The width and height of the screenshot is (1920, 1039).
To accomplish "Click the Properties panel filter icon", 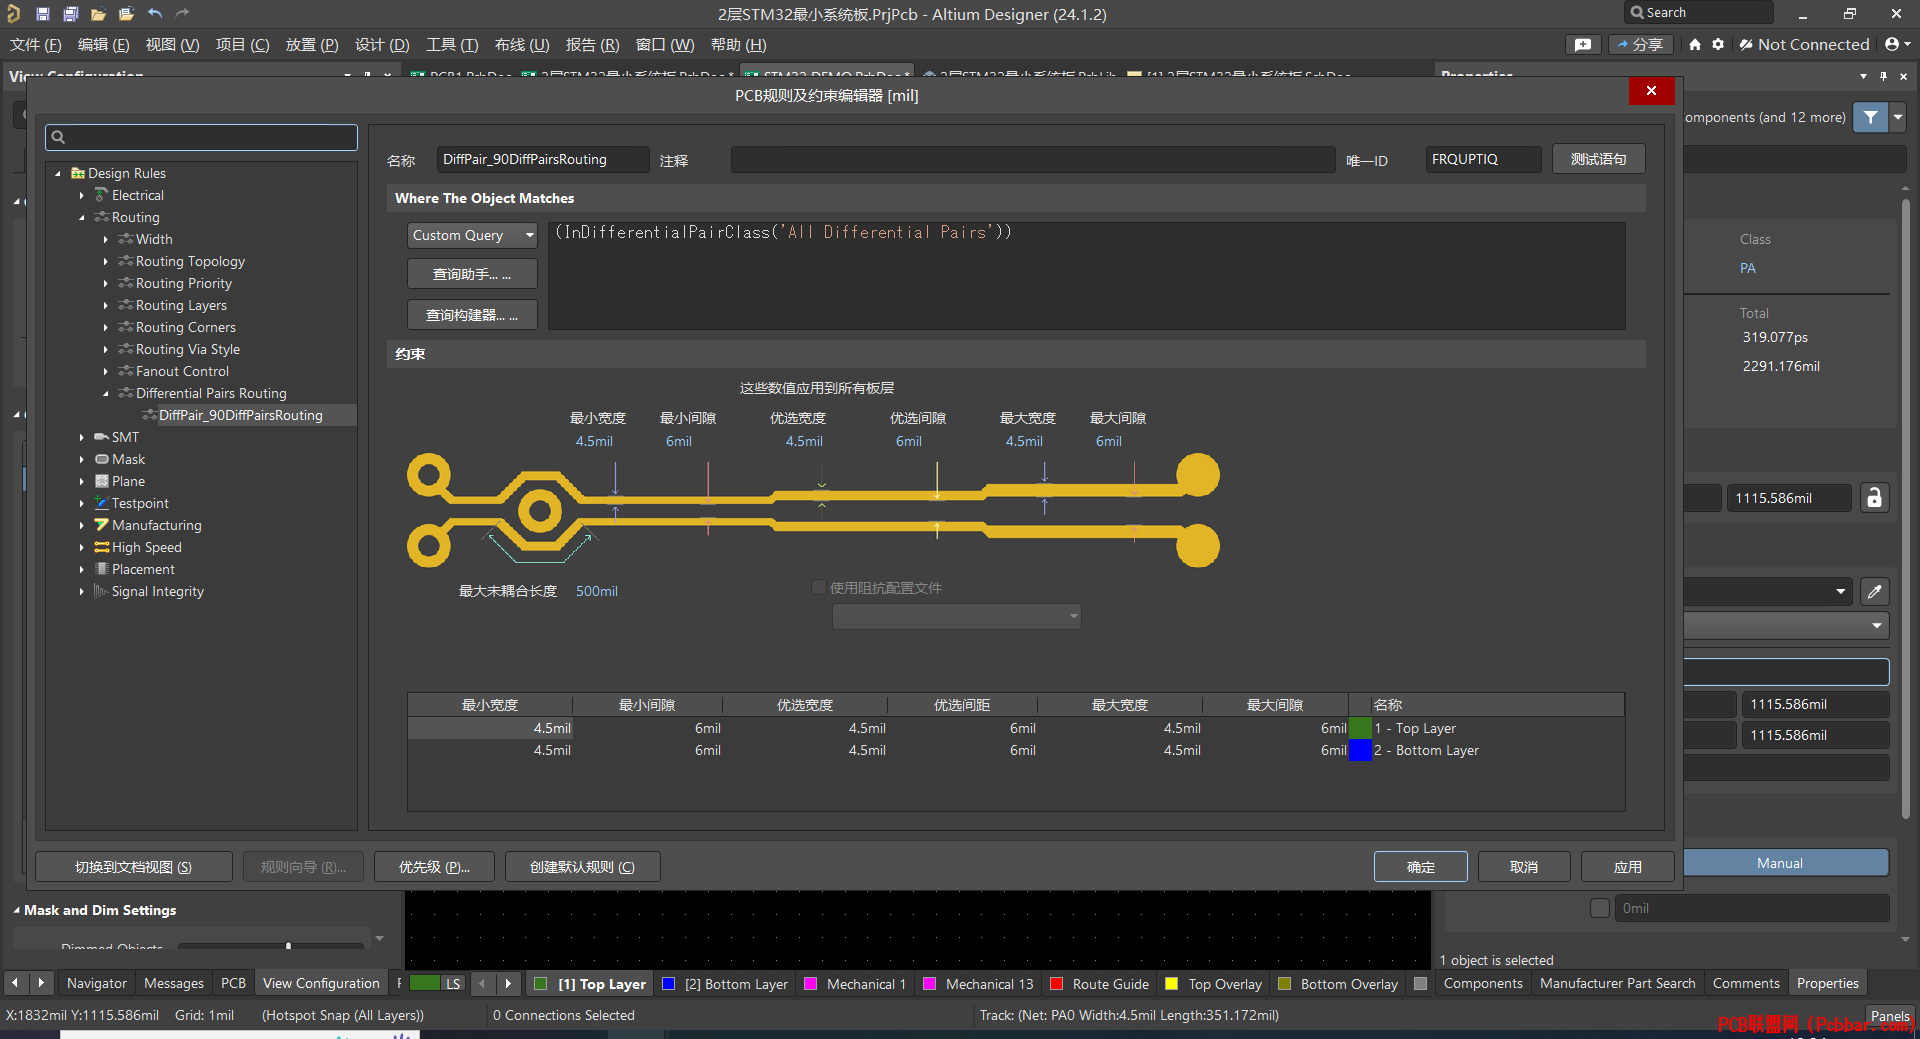I will [1870, 117].
